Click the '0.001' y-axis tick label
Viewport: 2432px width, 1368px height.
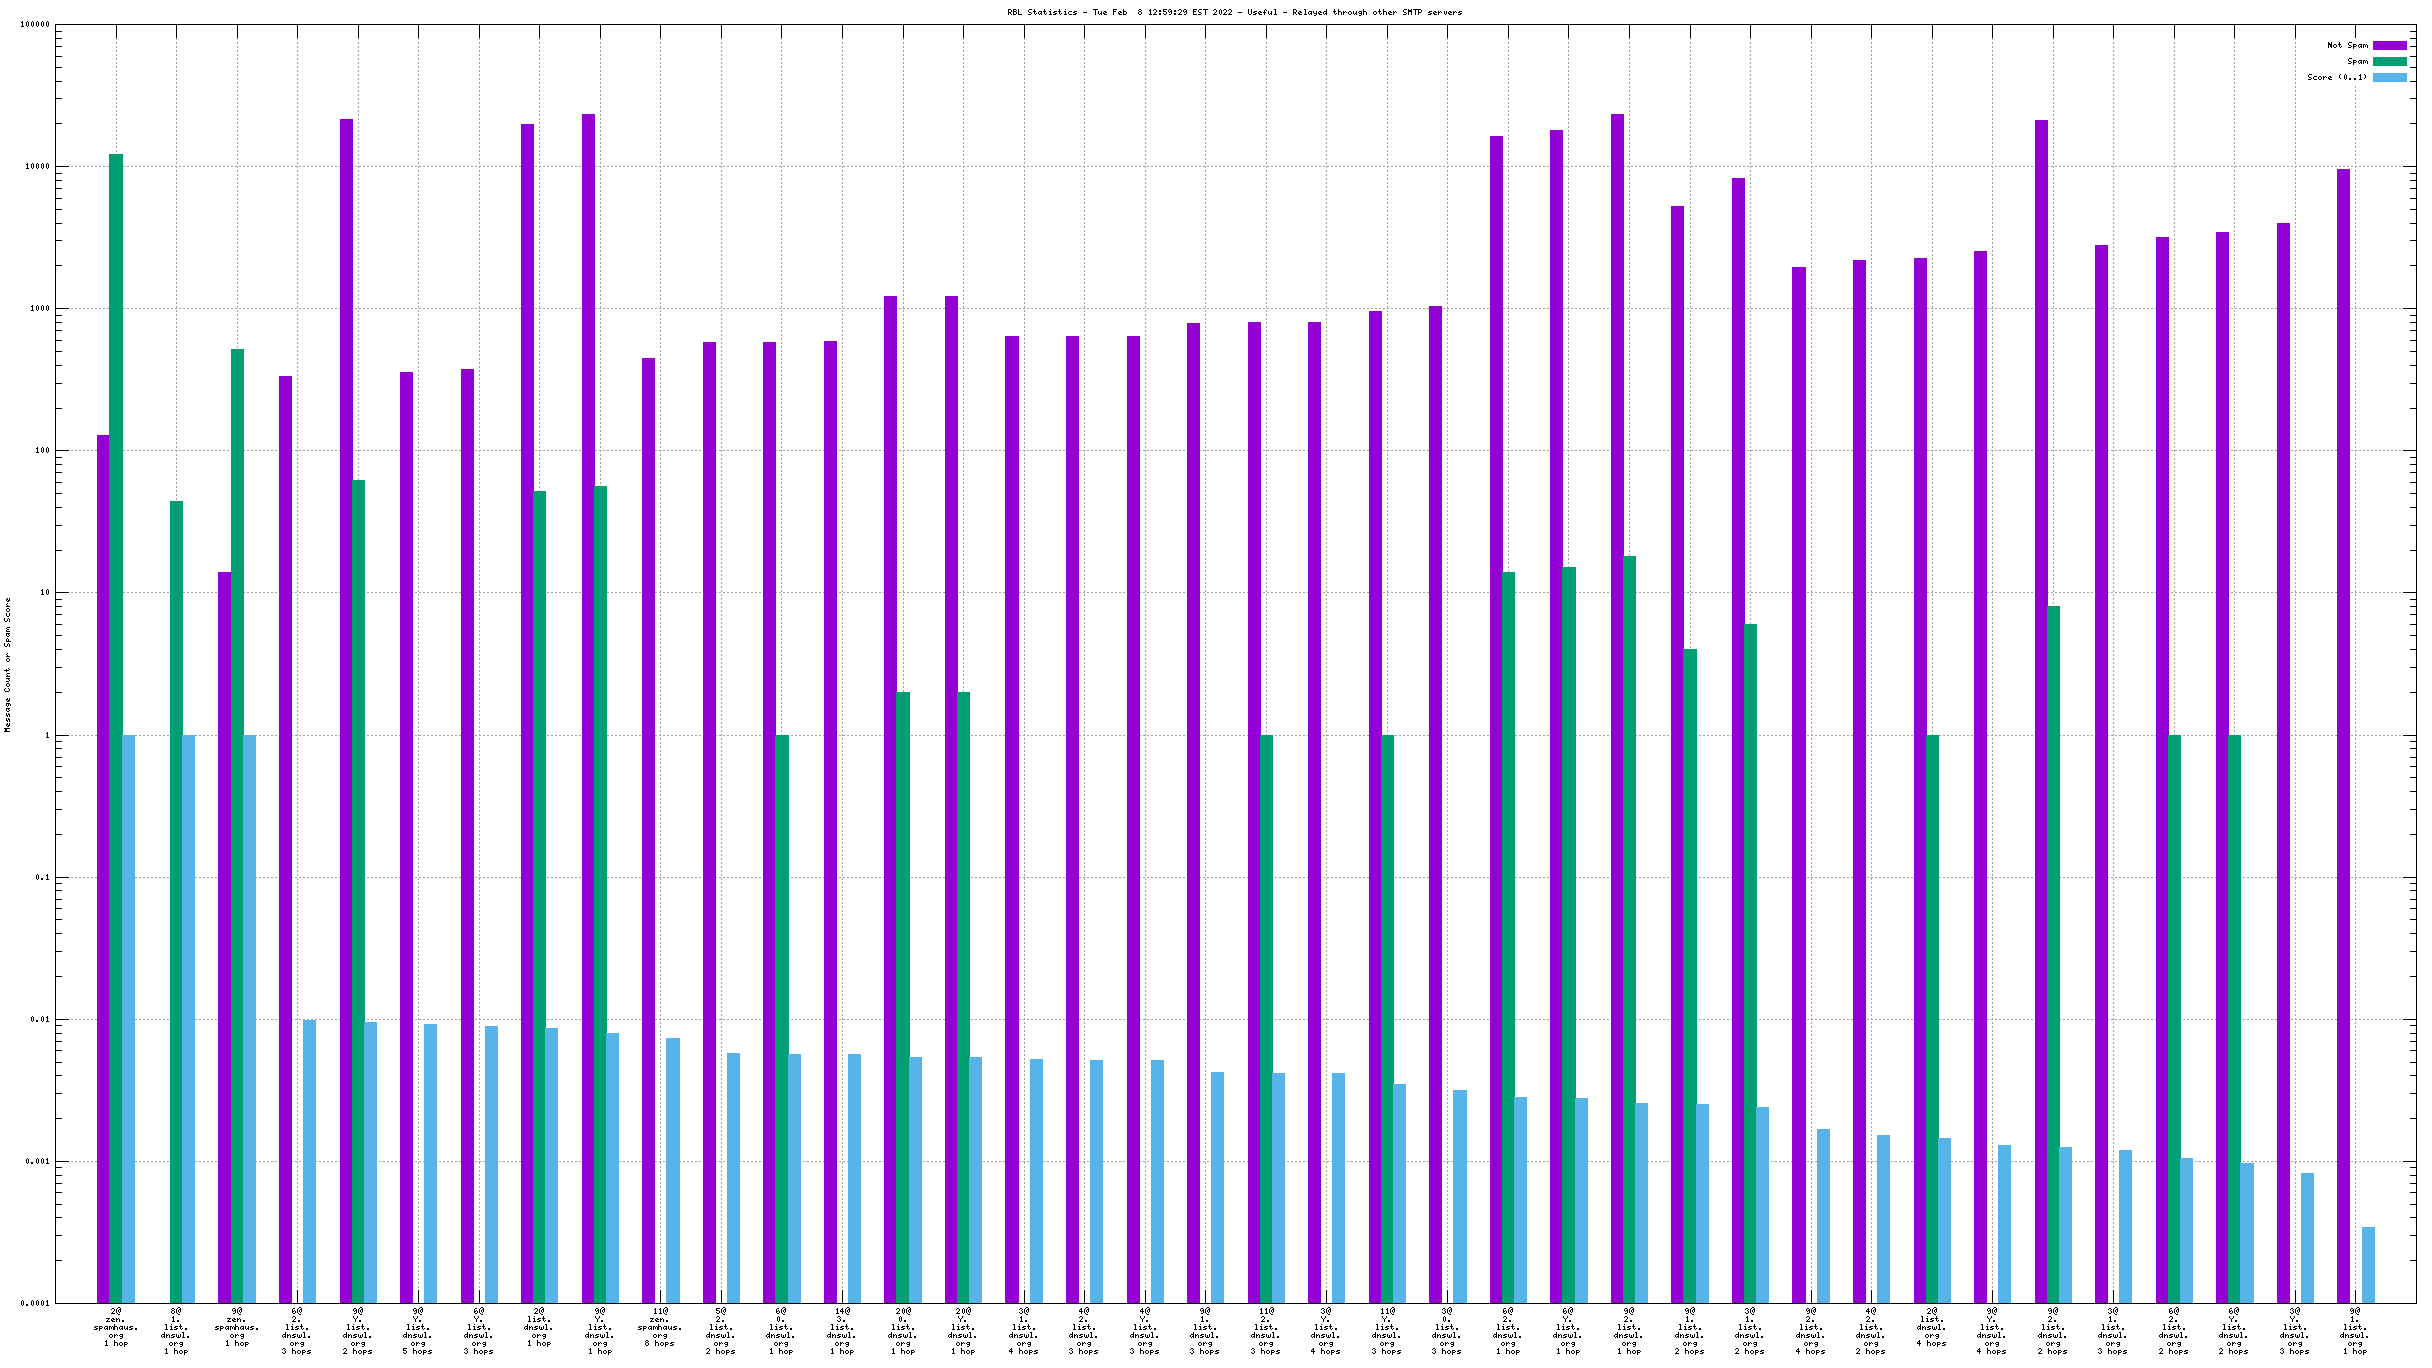pos(37,1162)
